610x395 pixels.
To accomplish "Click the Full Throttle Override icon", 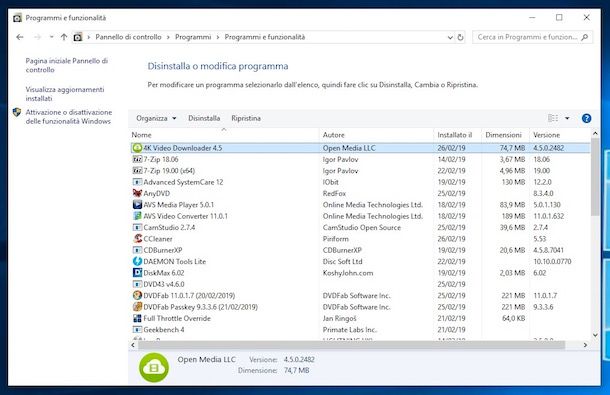I will click(x=137, y=318).
